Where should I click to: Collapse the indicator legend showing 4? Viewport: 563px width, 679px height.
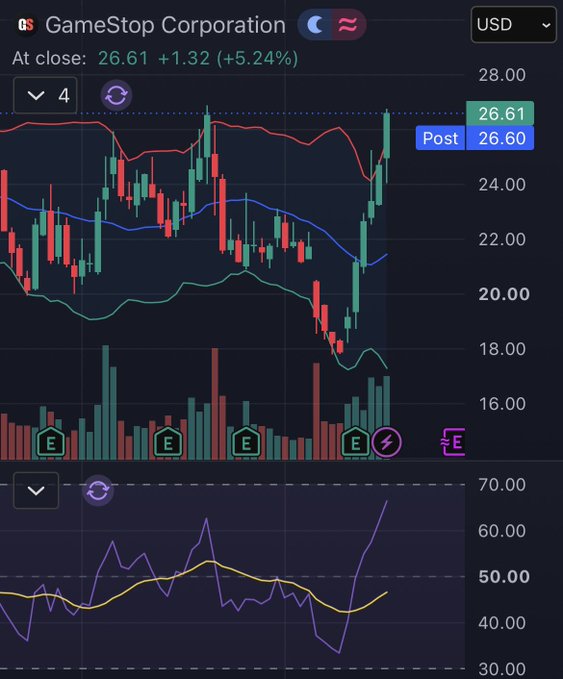click(x=45, y=95)
